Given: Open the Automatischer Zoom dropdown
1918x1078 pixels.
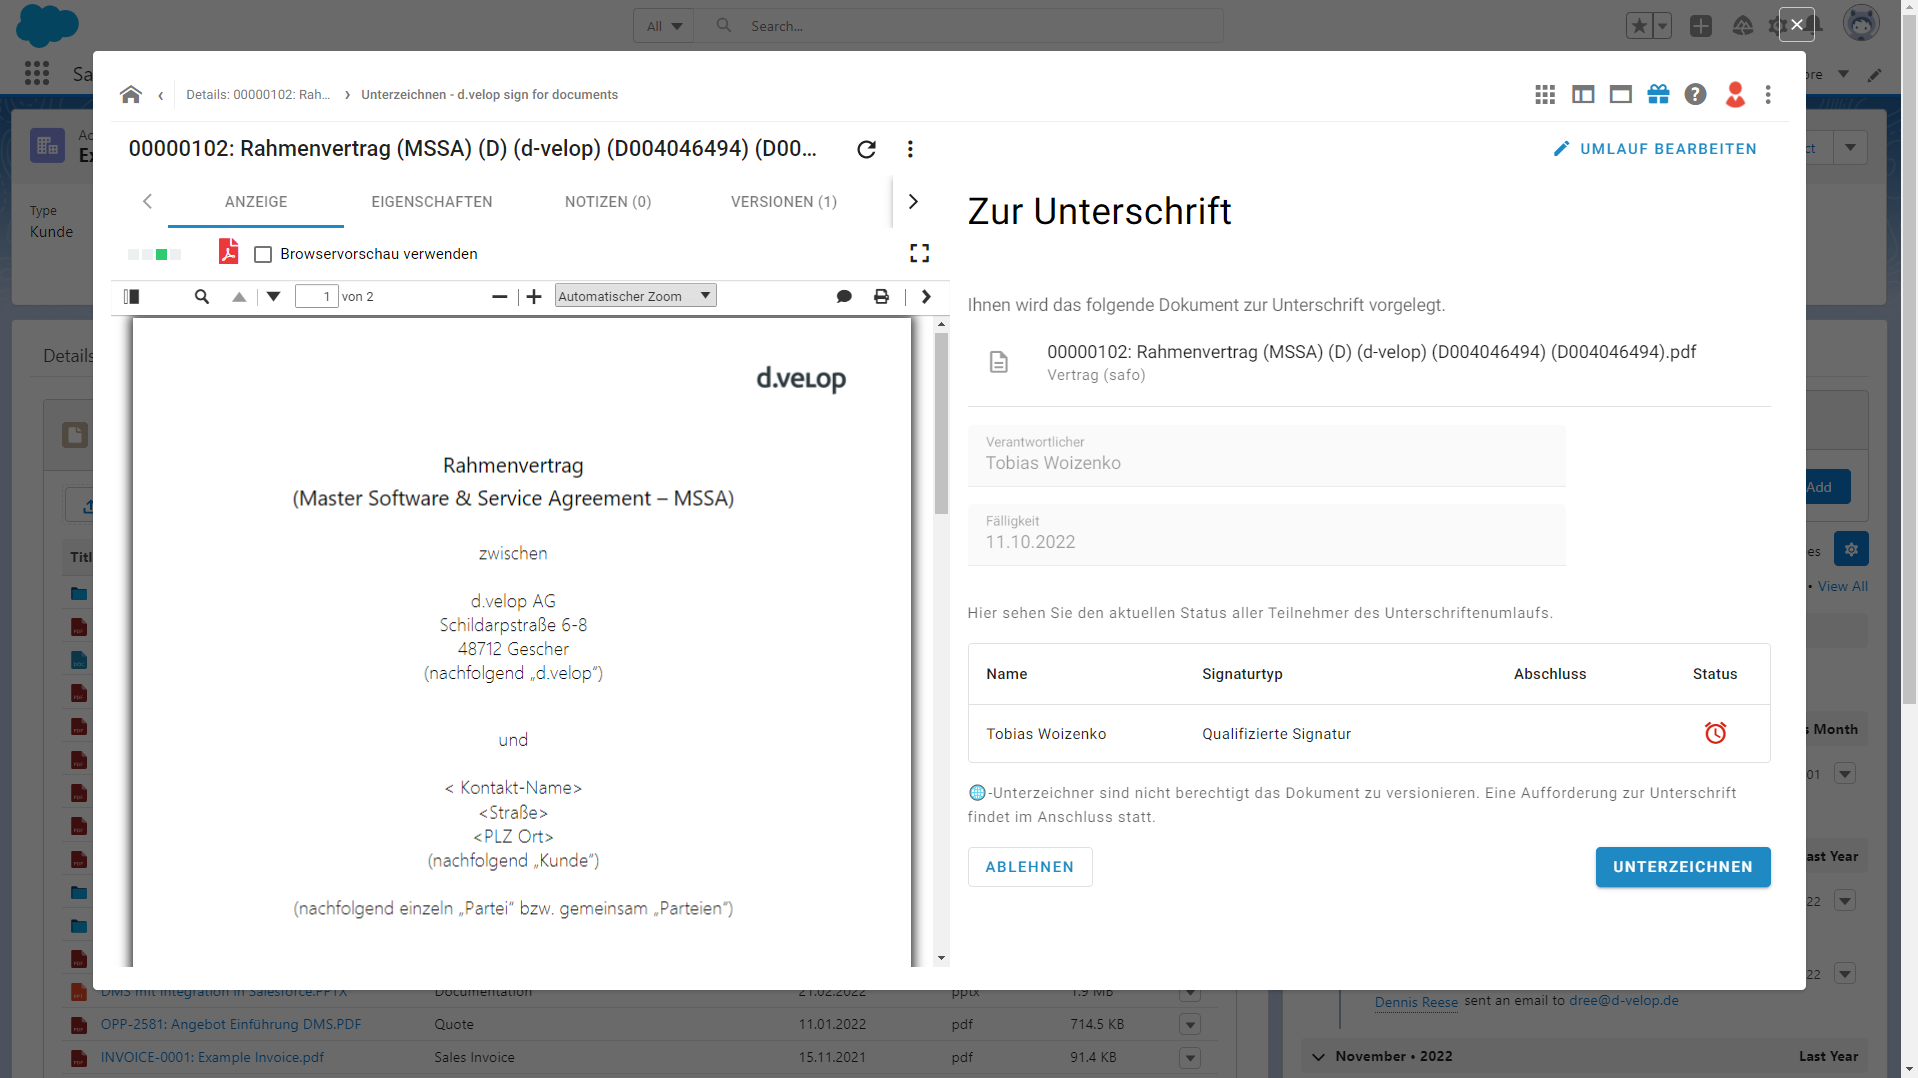Looking at the screenshot, I should click(x=635, y=296).
